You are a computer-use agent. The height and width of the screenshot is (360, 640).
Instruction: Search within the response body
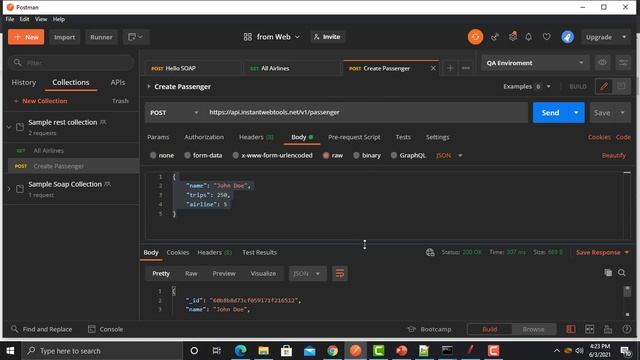pos(622,273)
